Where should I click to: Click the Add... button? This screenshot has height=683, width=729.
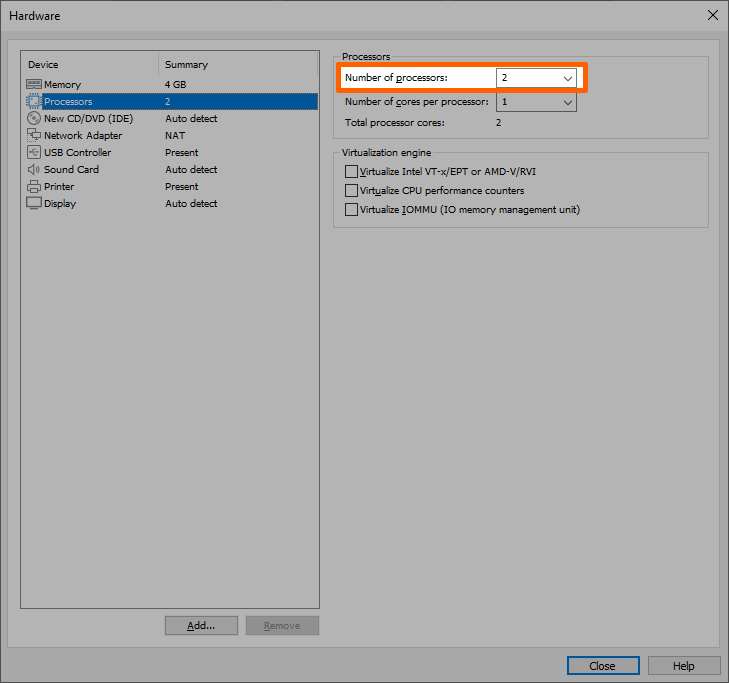[201, 626]
